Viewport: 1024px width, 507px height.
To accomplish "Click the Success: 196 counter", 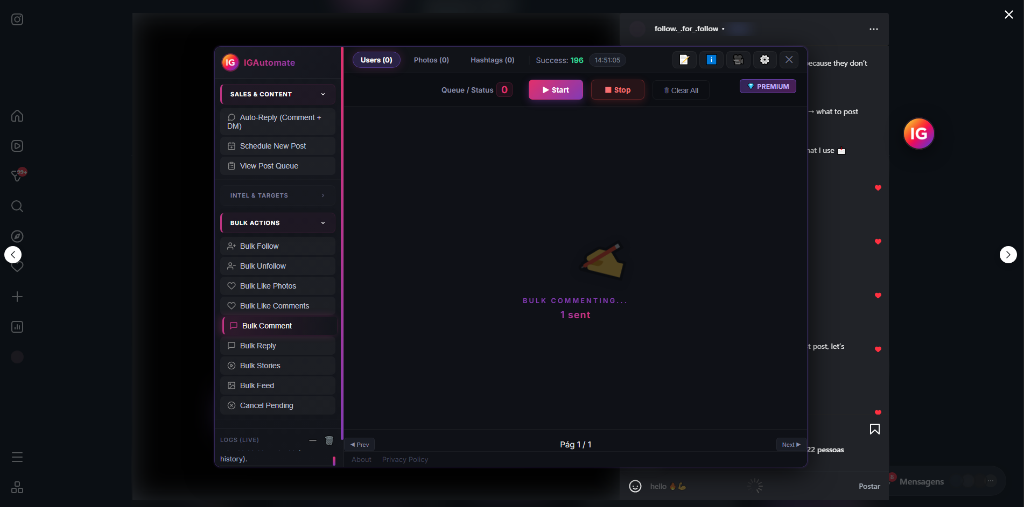I will coord(560,60).
